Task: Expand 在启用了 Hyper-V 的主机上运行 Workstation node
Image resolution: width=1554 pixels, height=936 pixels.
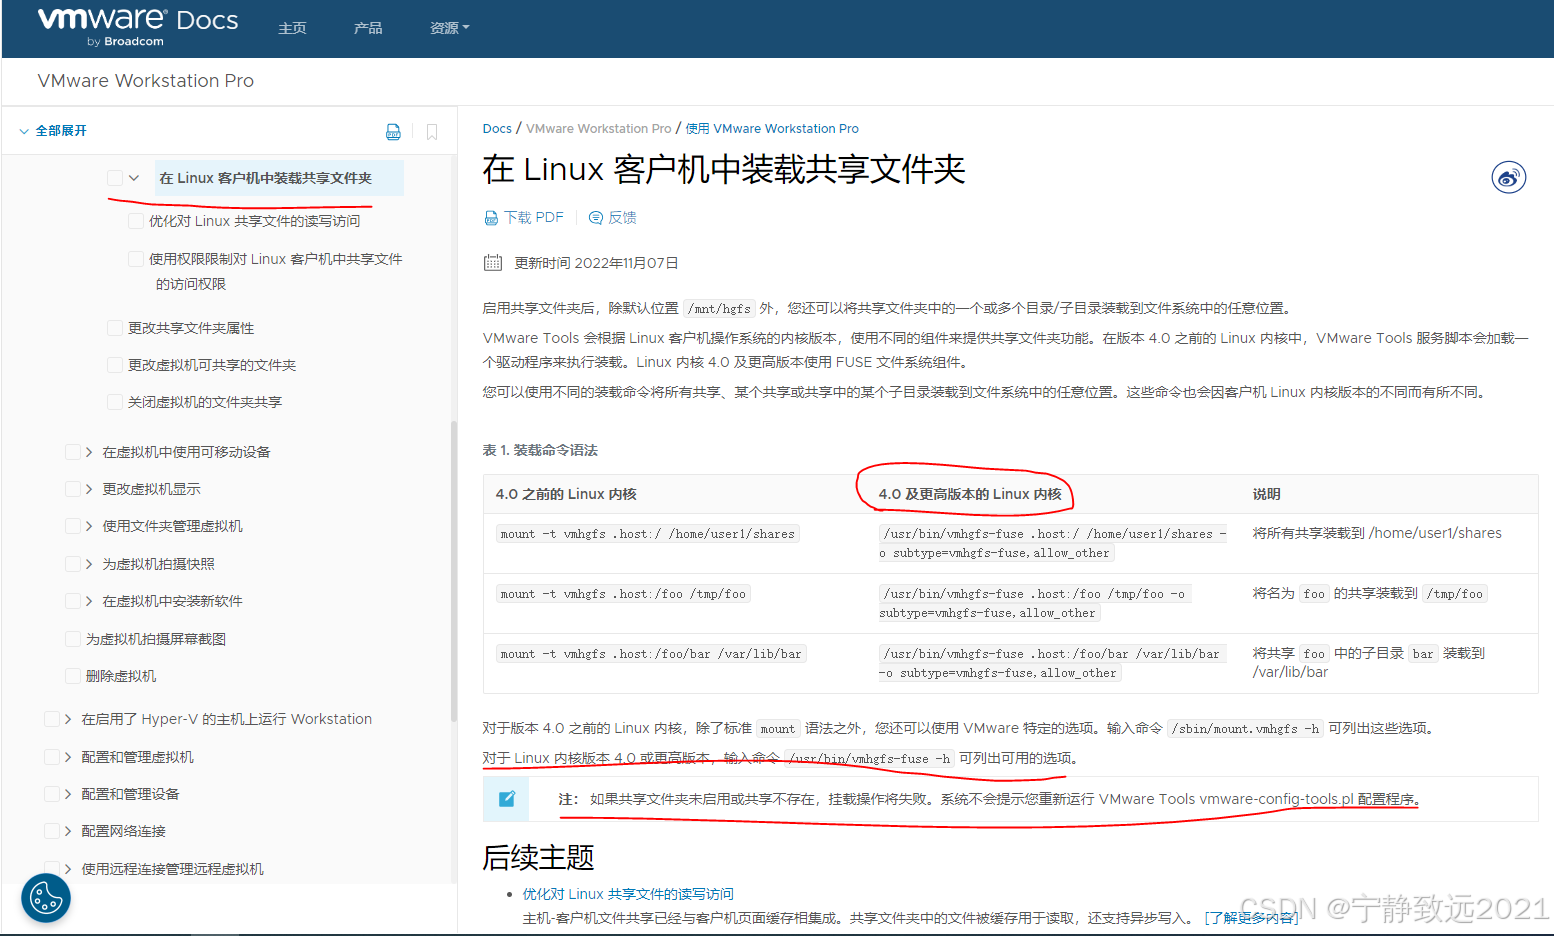Action: coord(68,719)
